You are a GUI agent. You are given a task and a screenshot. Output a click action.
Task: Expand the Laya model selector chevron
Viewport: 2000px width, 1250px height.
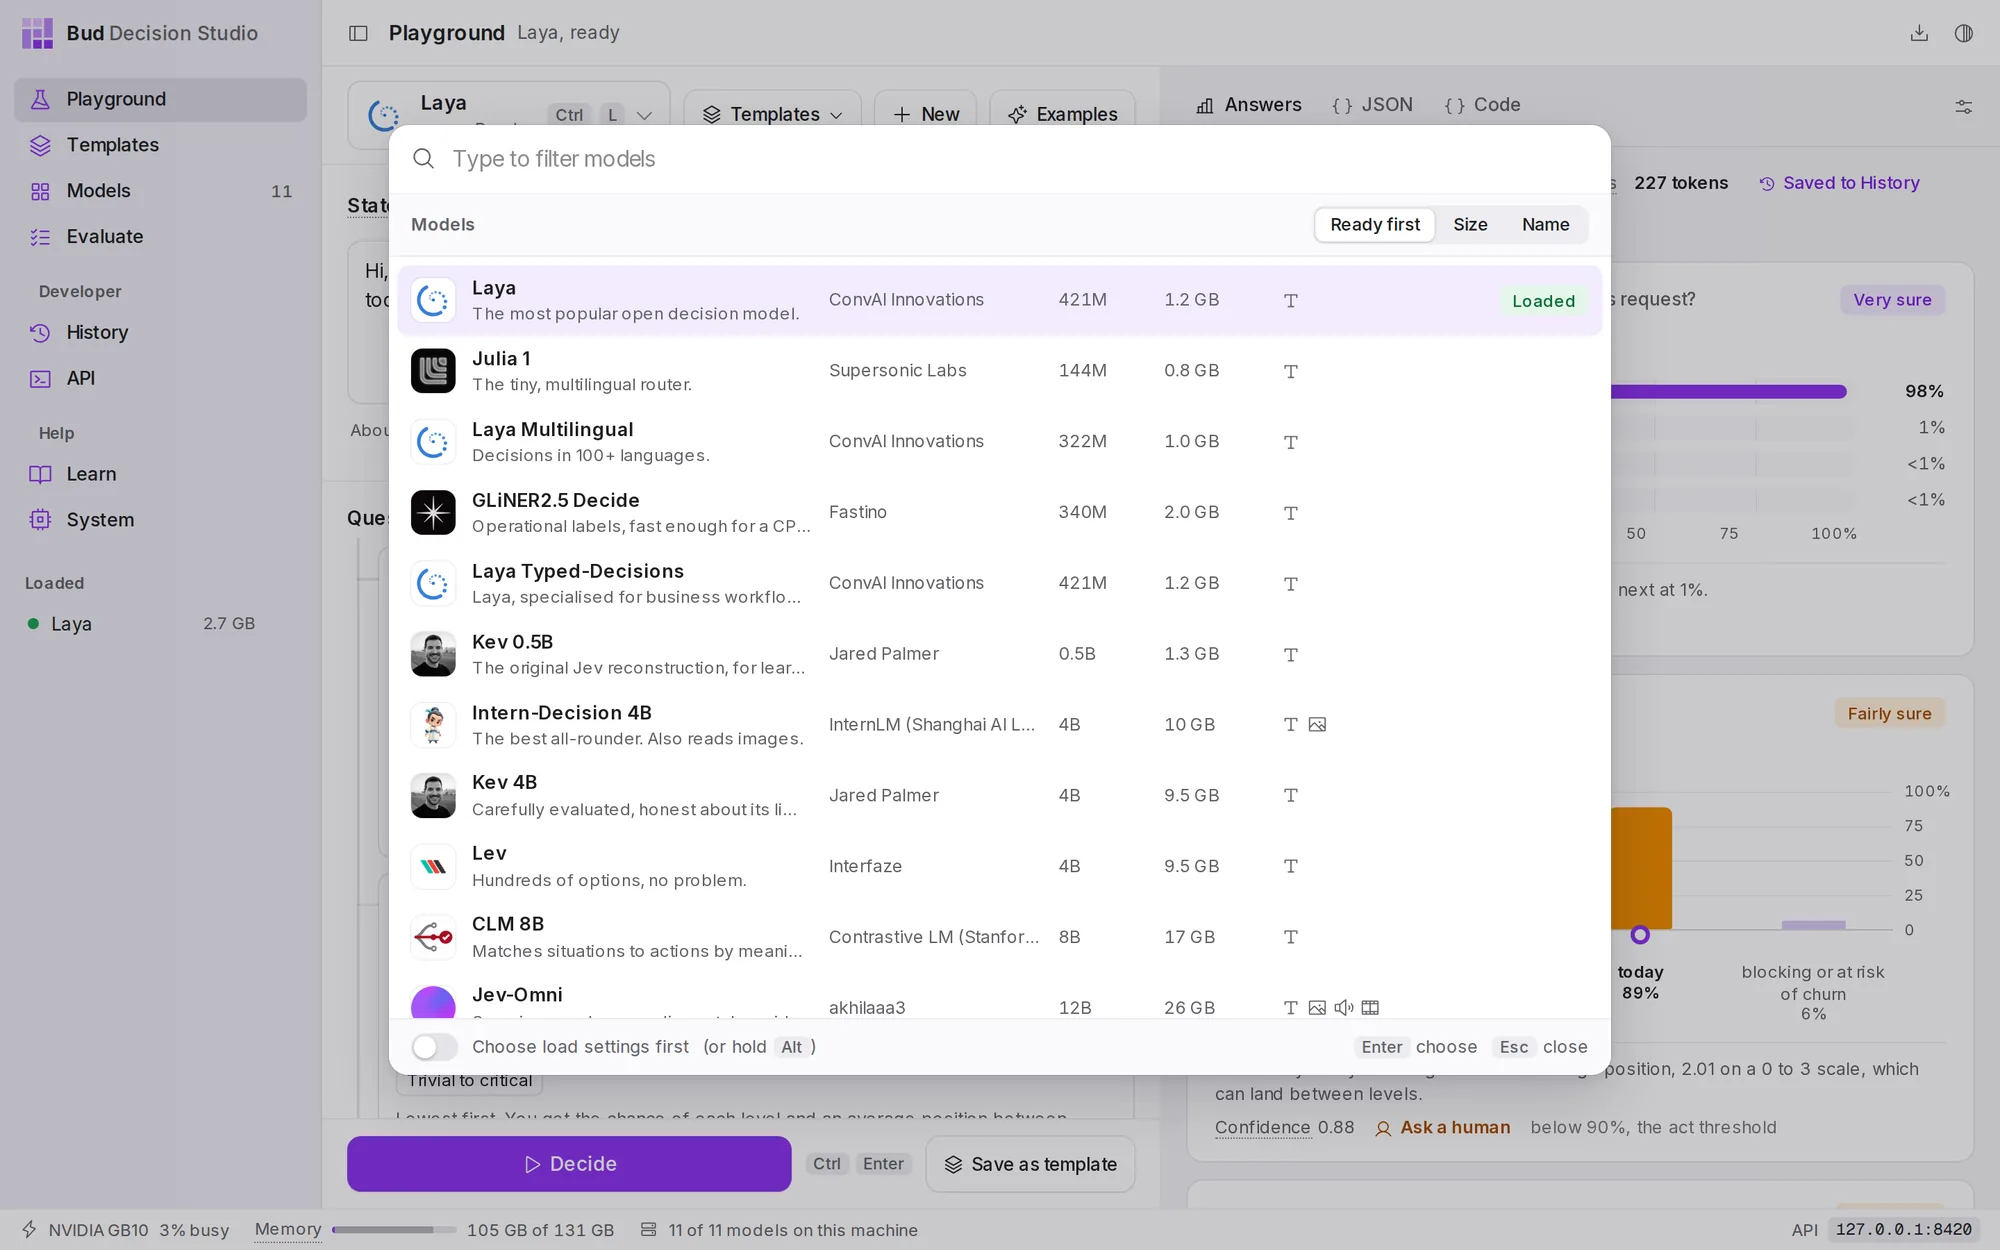point(644,115)
